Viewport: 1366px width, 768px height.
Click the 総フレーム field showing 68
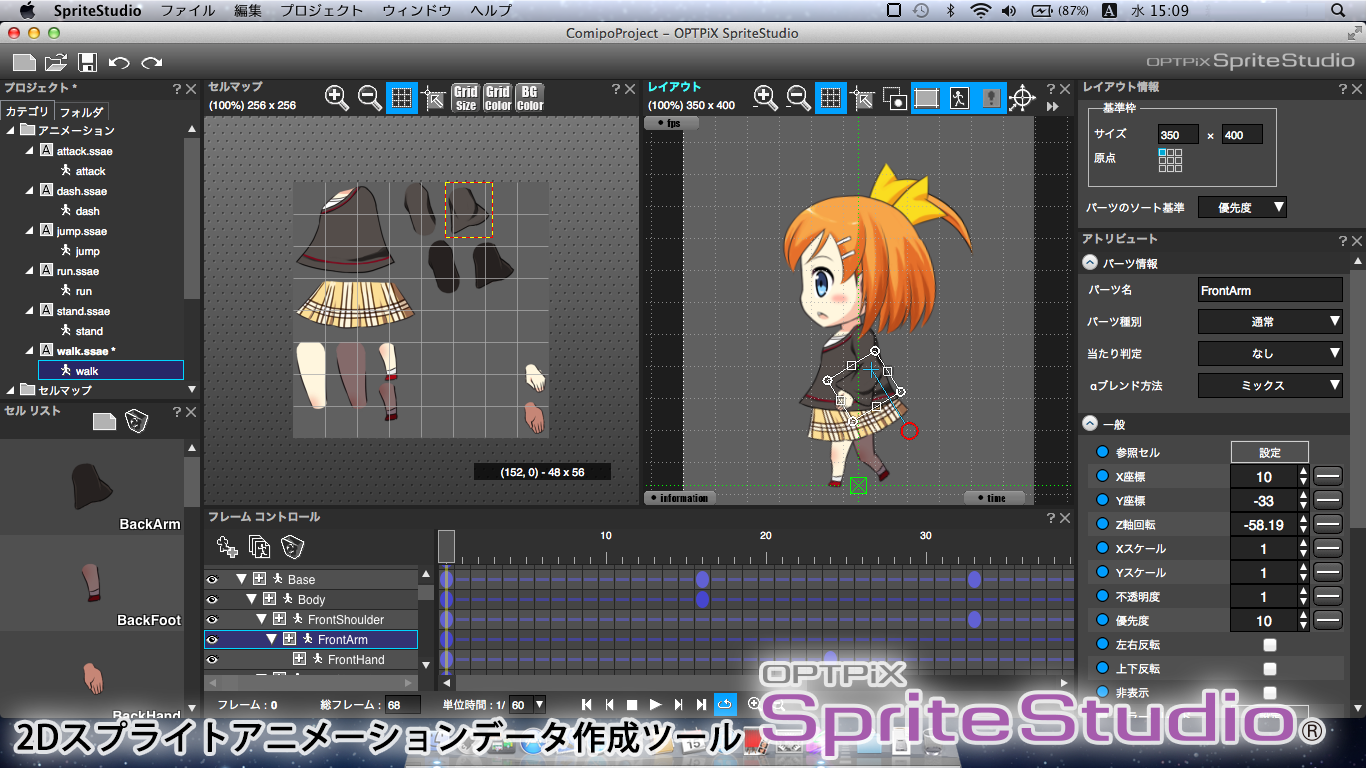click(x=403, y=705)
